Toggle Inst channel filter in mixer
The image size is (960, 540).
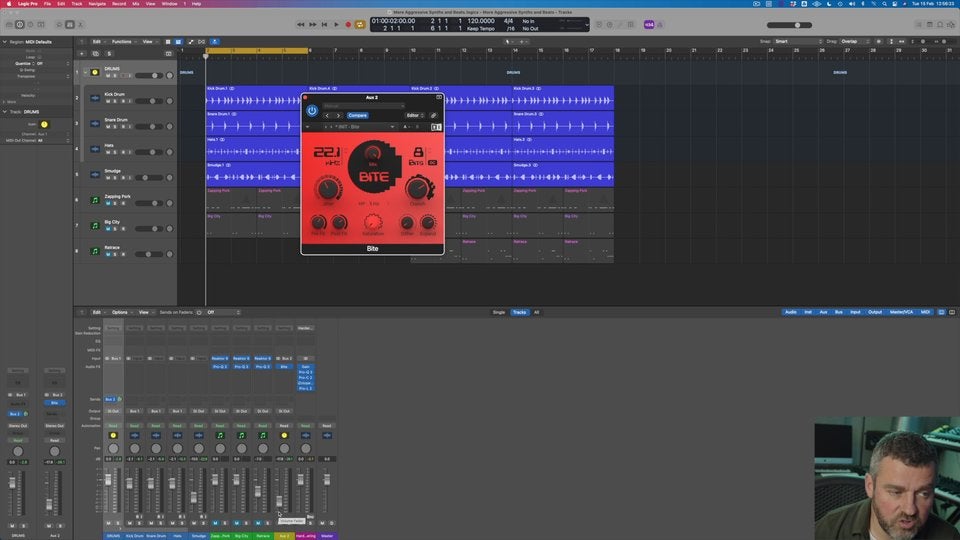point(808,312)
